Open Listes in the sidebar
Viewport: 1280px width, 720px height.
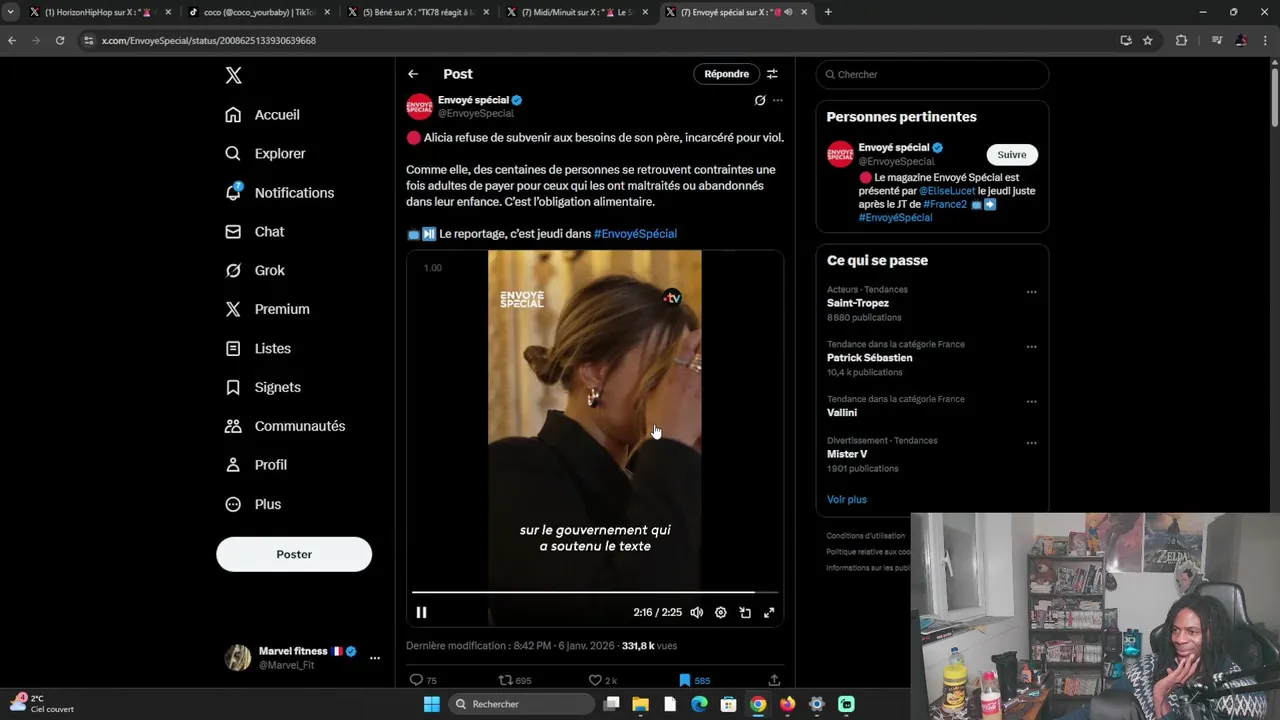pyautogui.click(x=259, y=349)
